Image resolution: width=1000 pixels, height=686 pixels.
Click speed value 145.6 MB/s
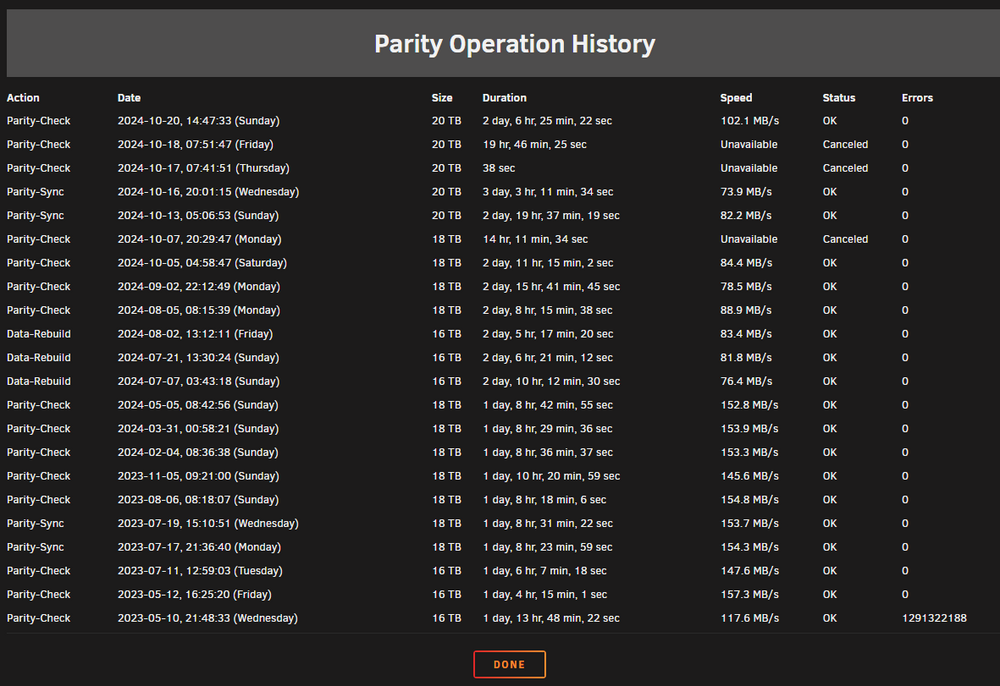[x=749, y=476]
